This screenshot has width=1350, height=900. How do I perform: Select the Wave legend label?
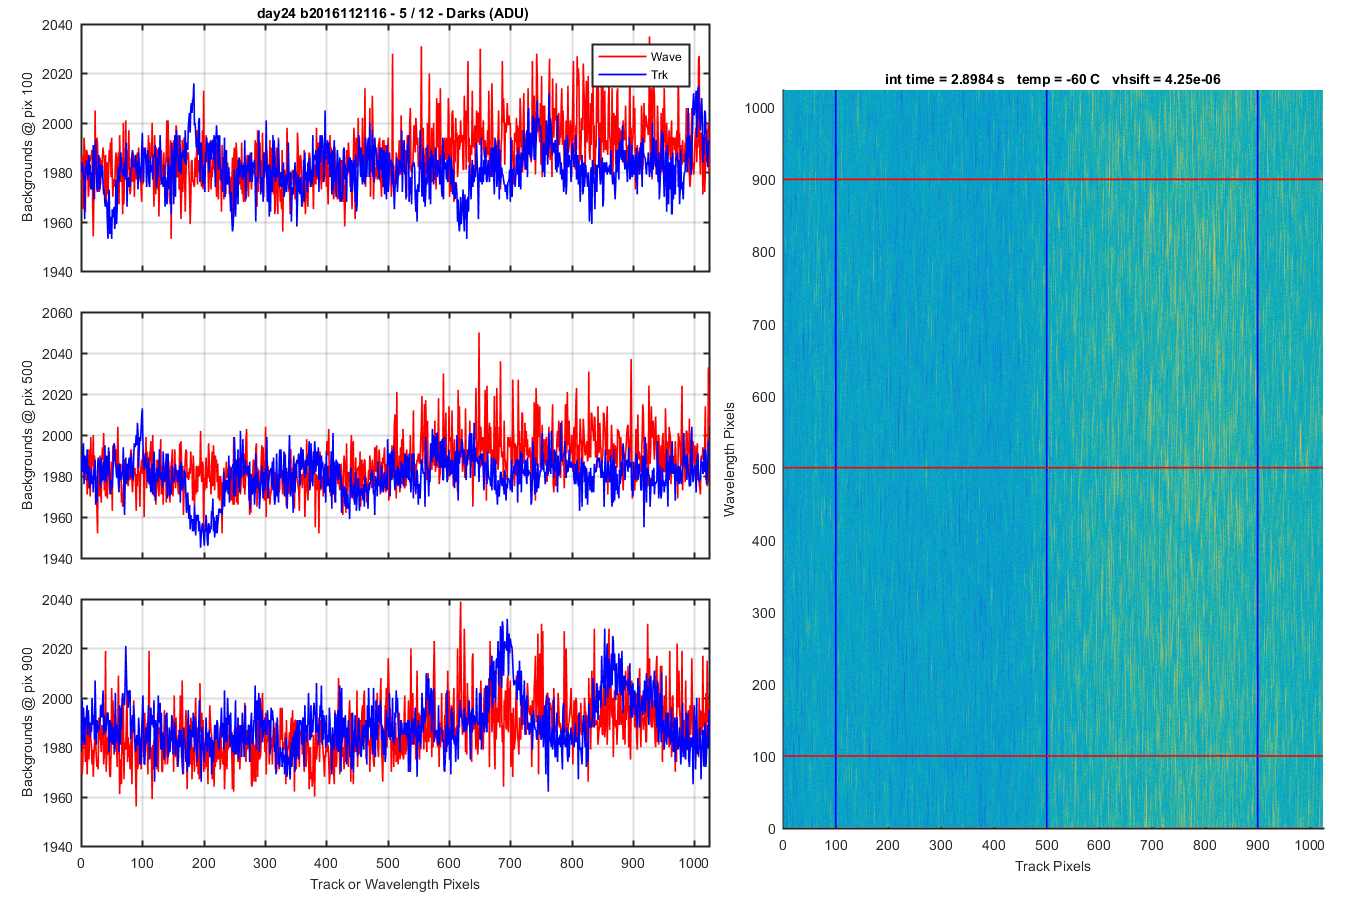point(666,57)
